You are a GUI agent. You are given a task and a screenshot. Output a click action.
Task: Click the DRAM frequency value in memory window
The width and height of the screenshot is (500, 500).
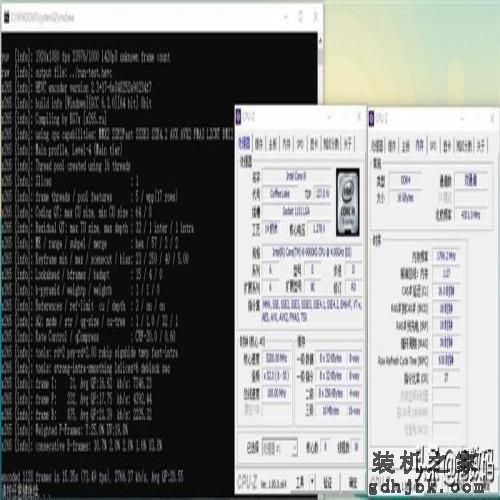pos(446,256)
